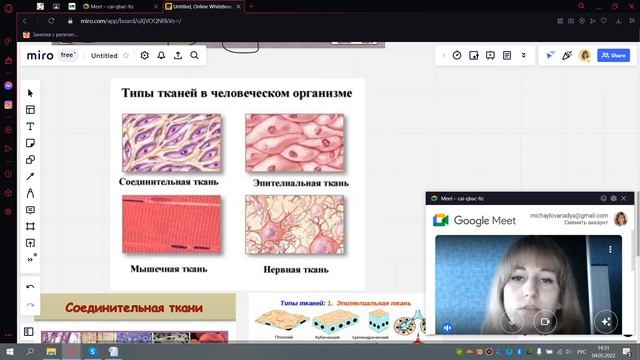
Task: Select the Sticky note tool
Action: 30,143
